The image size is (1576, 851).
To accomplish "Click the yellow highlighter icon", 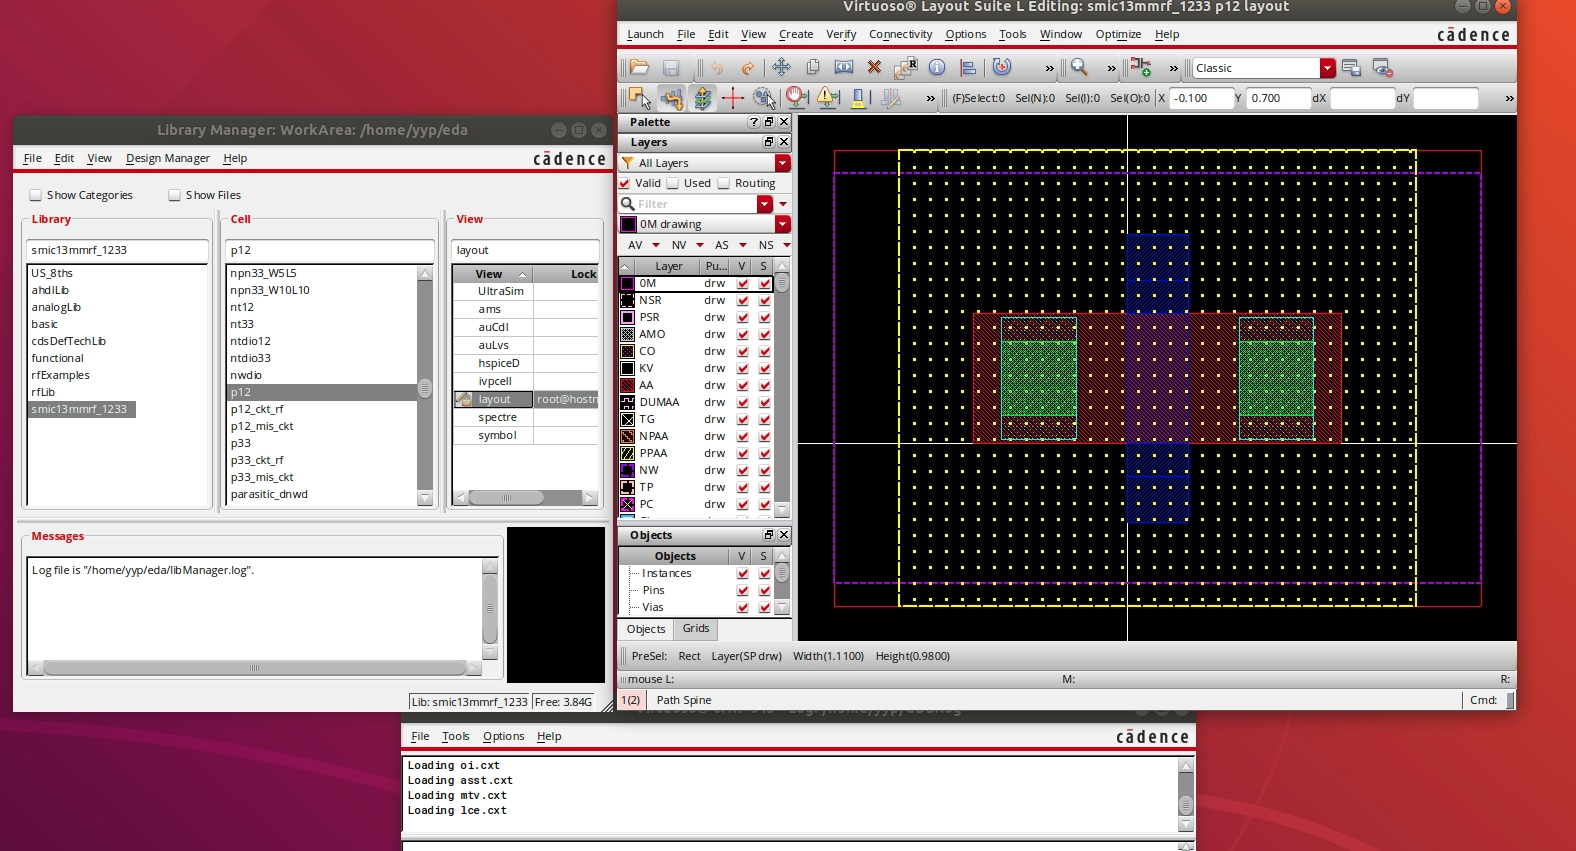I will point(858,97).
